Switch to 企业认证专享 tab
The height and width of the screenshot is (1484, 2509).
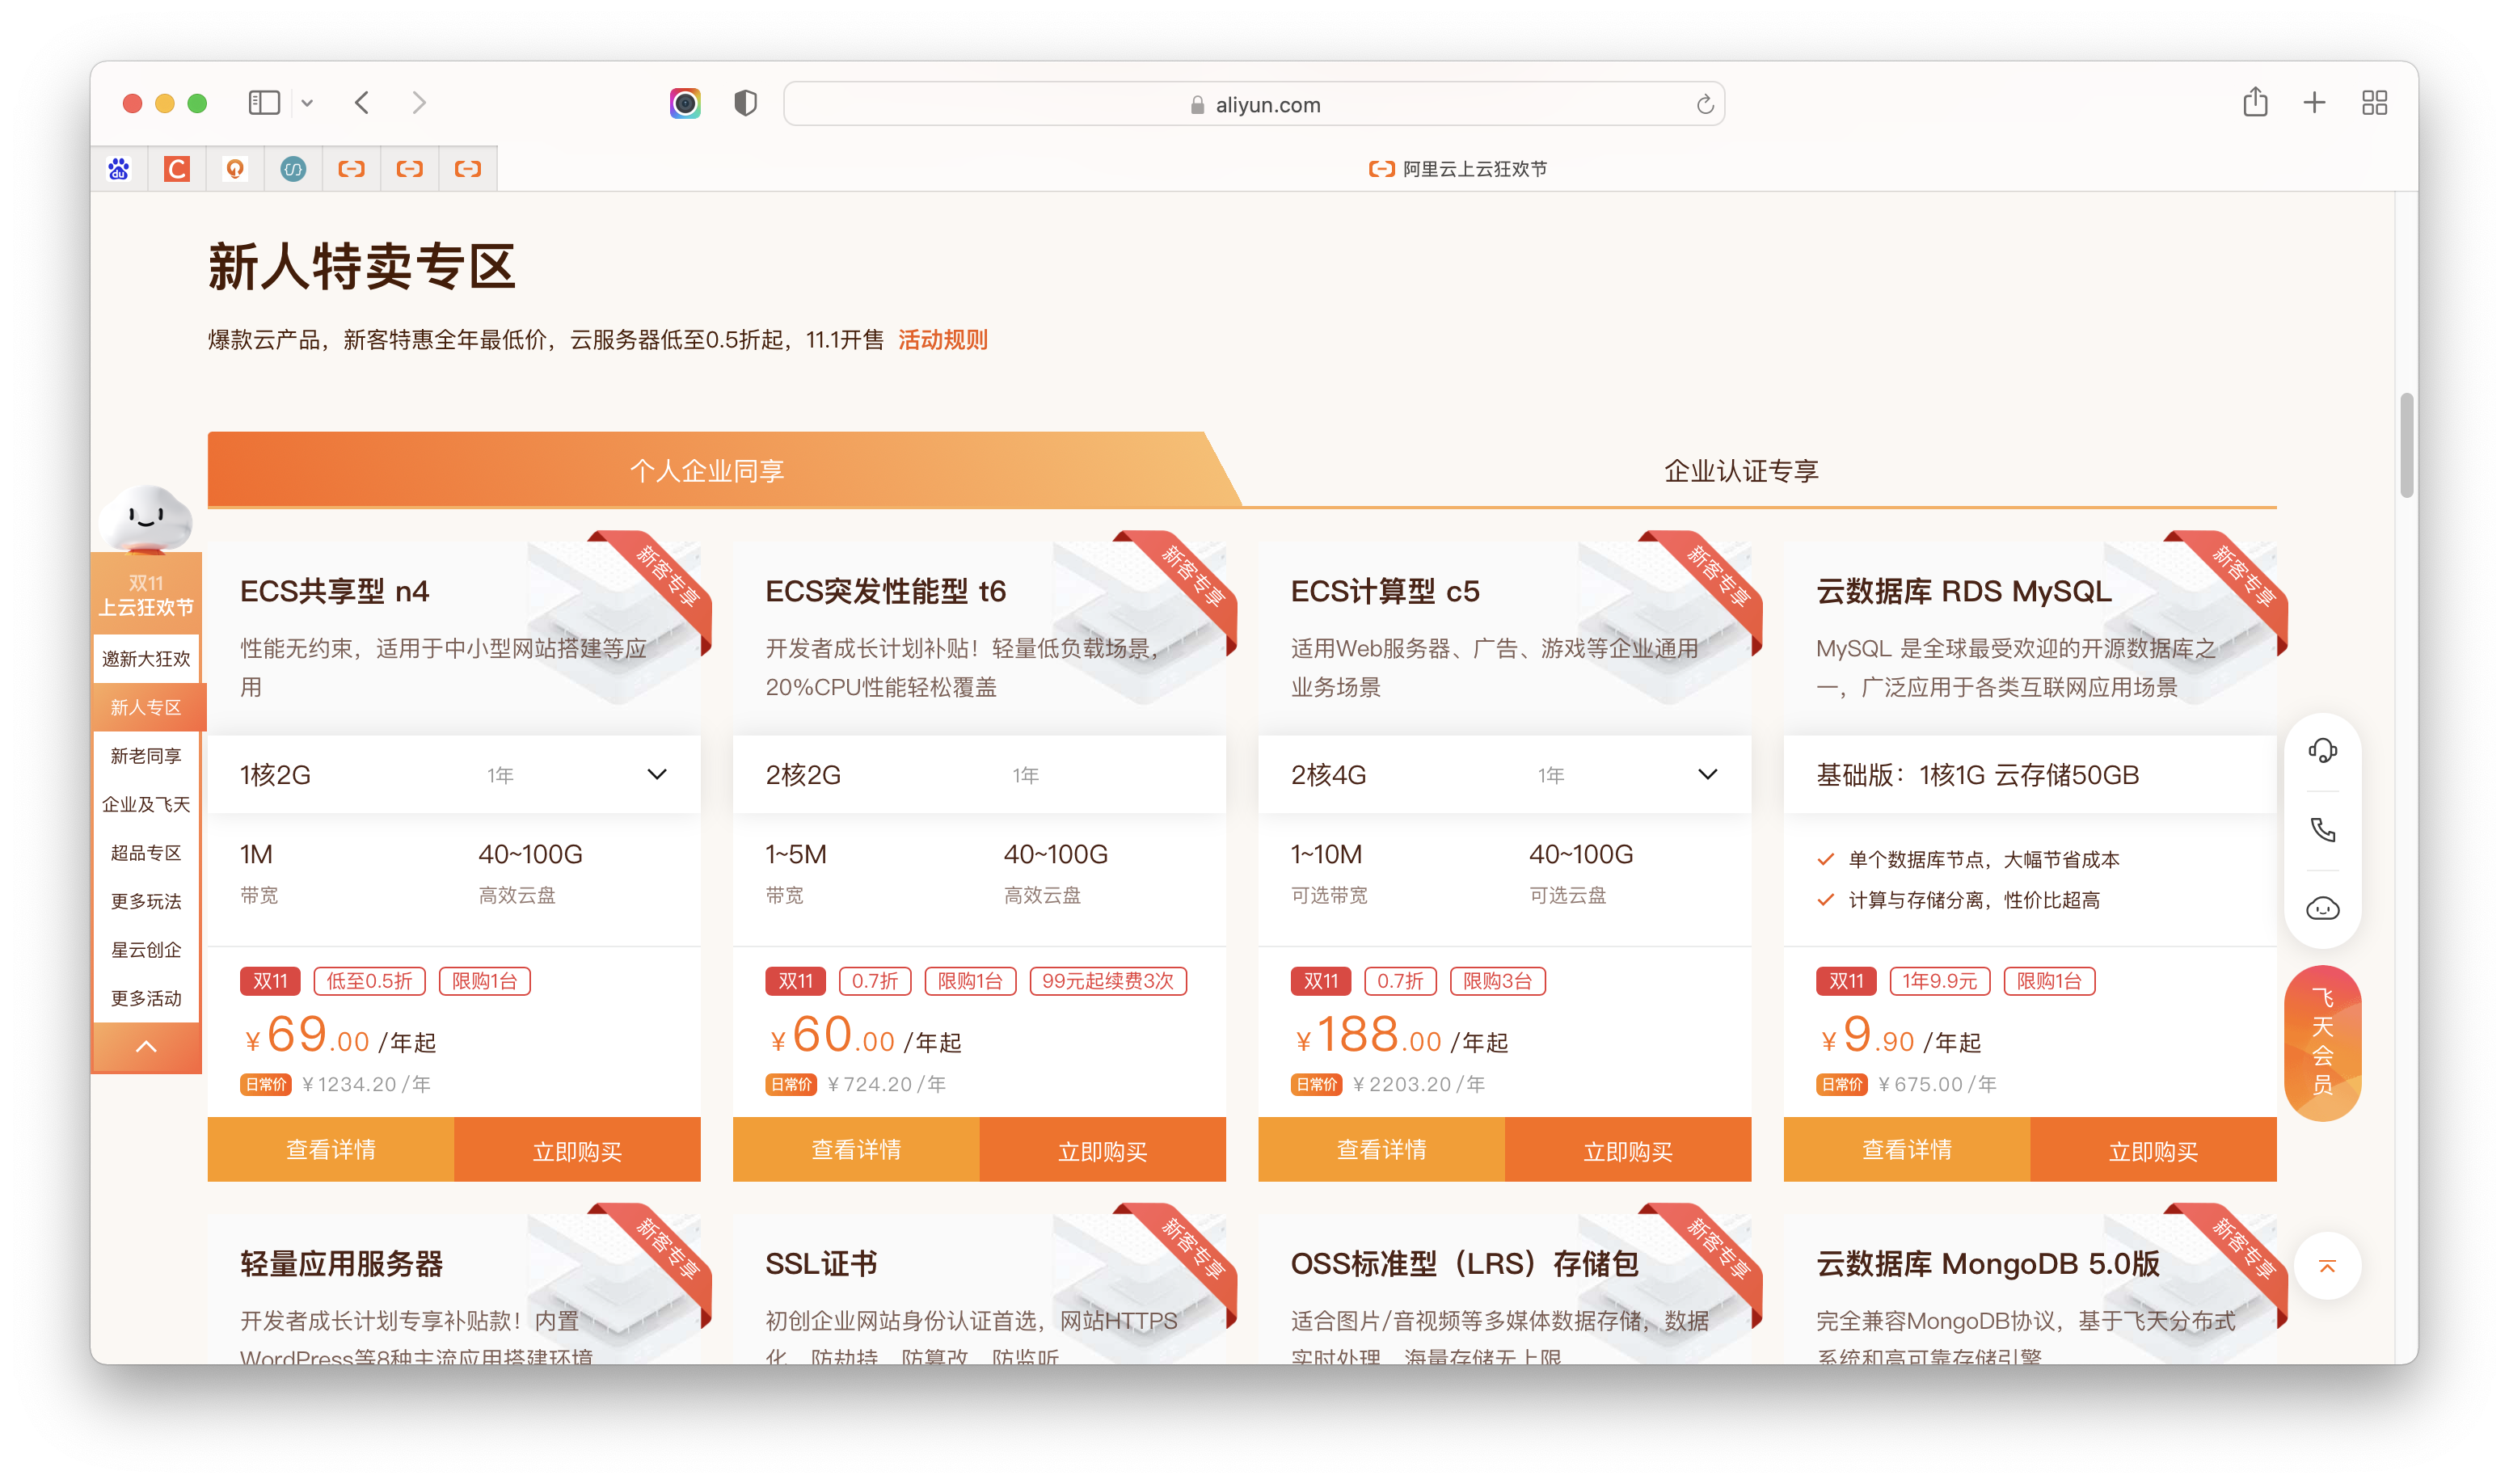(1741, 470)
